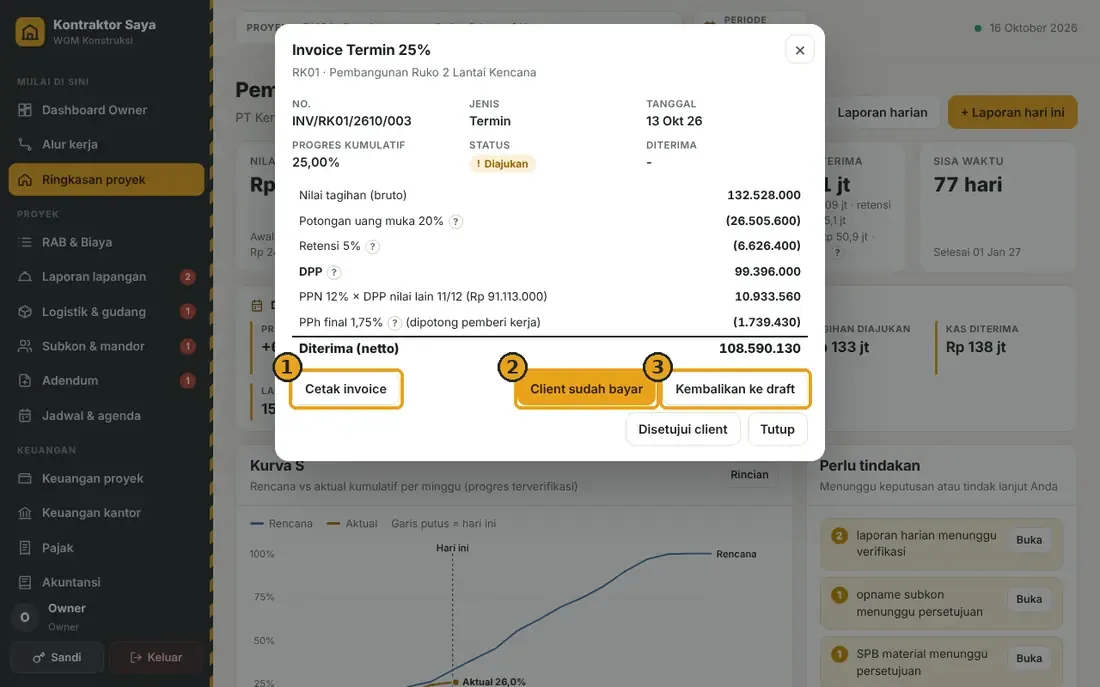1100x687 pixels.
Task: Open help icon for Potongan uang muka
Action: point(456,222)
